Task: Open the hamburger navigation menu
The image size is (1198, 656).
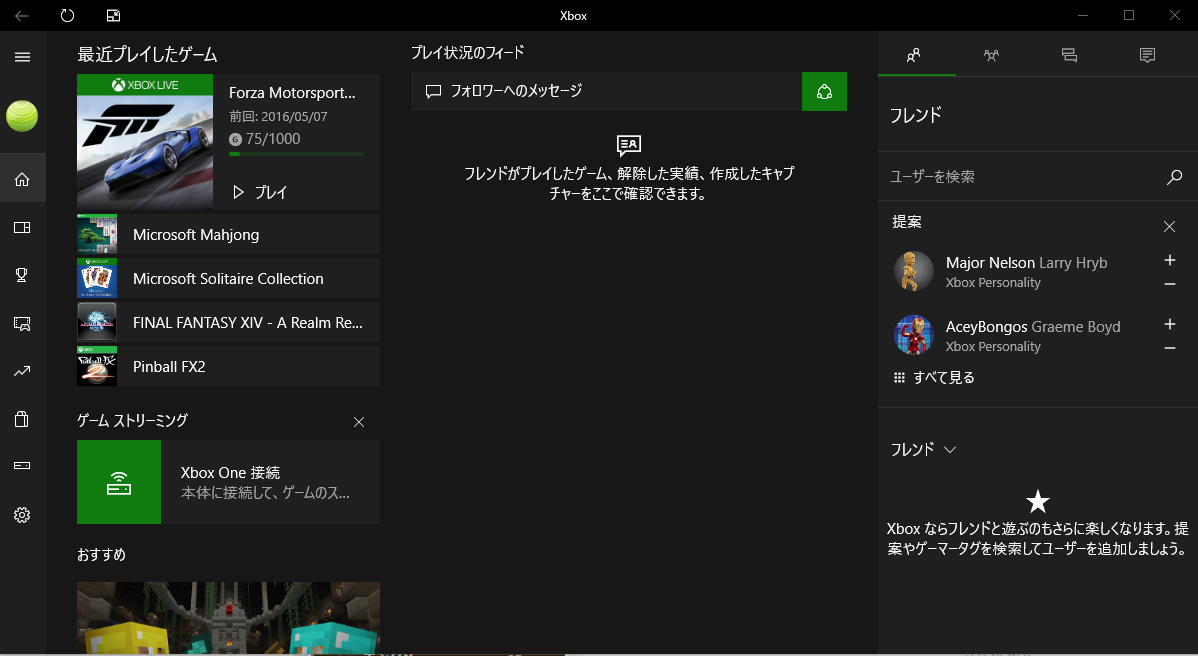Action: tap(22, 57)
